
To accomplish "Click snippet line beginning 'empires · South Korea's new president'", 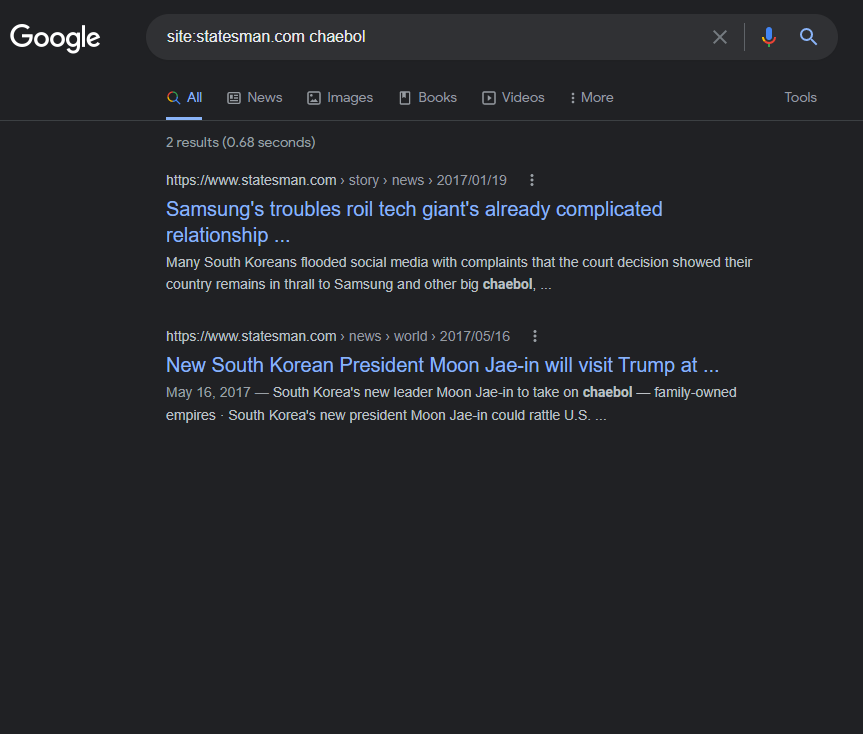I will click(x=386, y=415).
